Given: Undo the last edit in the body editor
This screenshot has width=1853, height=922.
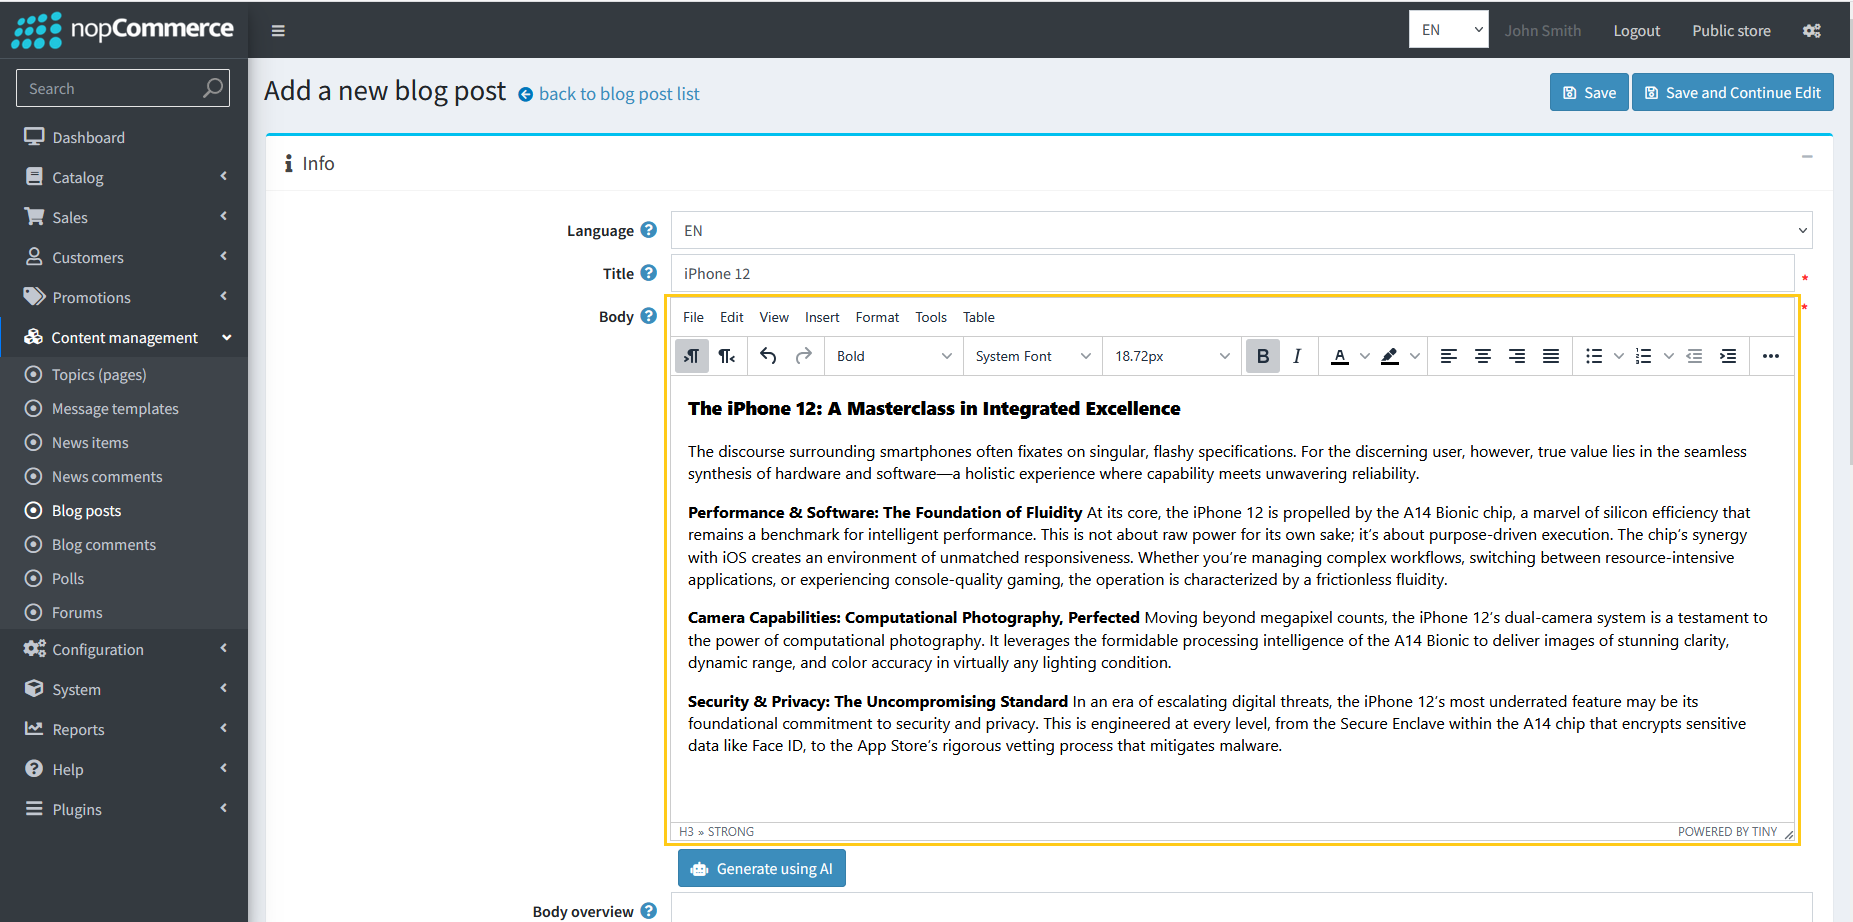Looking at the screenshot, I should (769, 355).
